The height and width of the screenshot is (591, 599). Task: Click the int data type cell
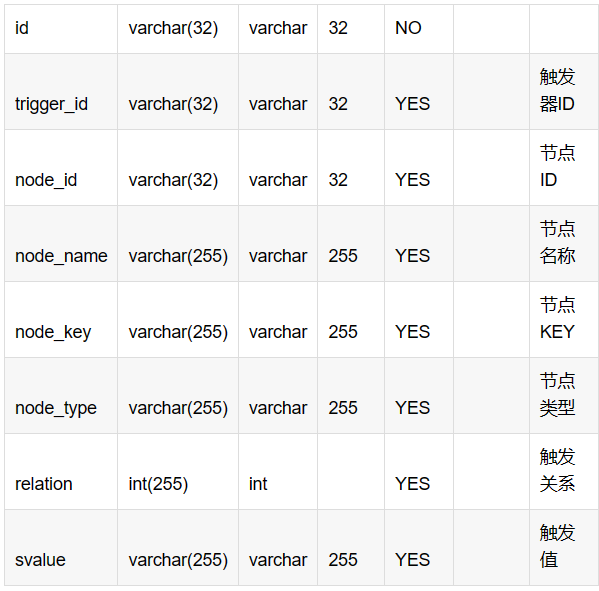click(278, 472)
